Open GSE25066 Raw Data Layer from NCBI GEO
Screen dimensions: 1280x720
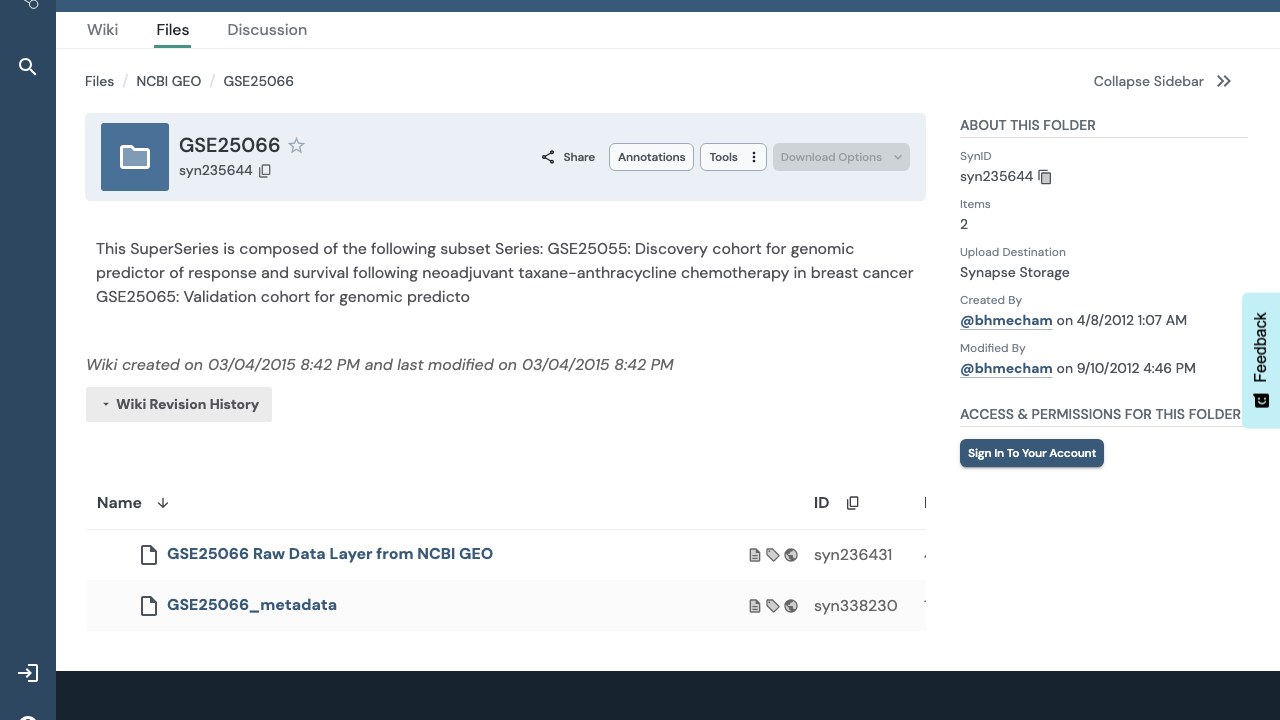tap(330, 554)
